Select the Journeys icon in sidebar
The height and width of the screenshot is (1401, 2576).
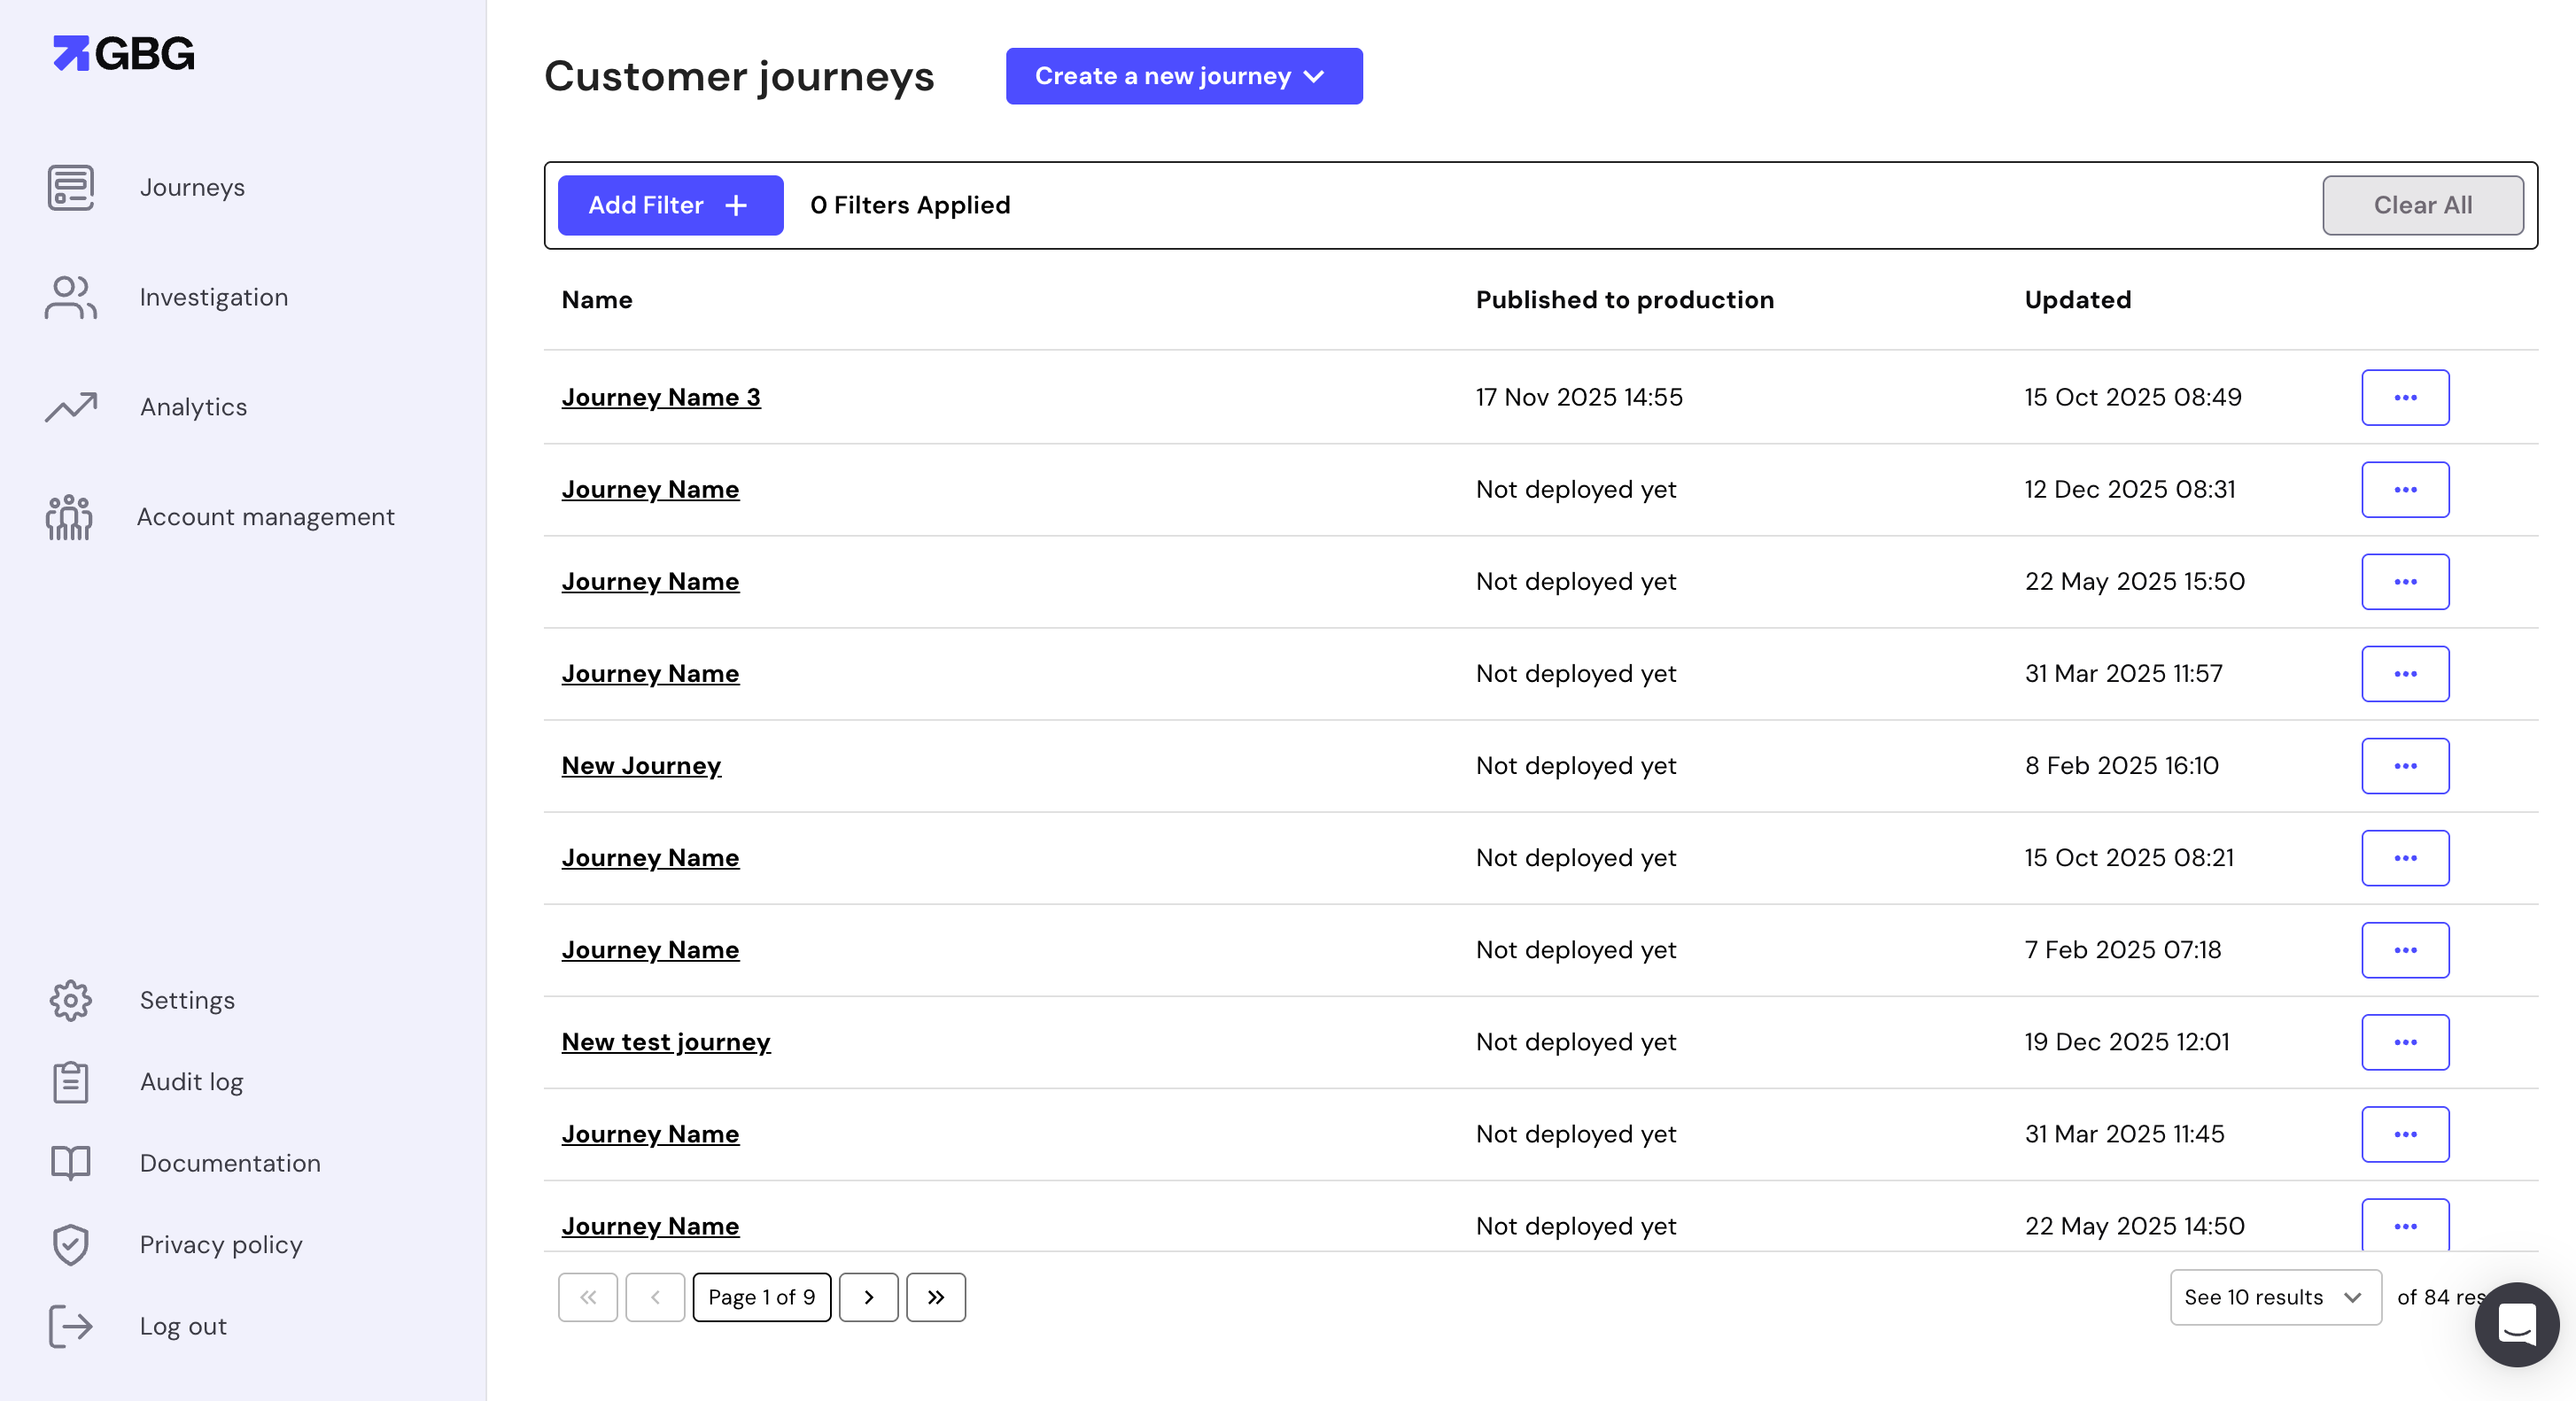click(x=70, y=188)
